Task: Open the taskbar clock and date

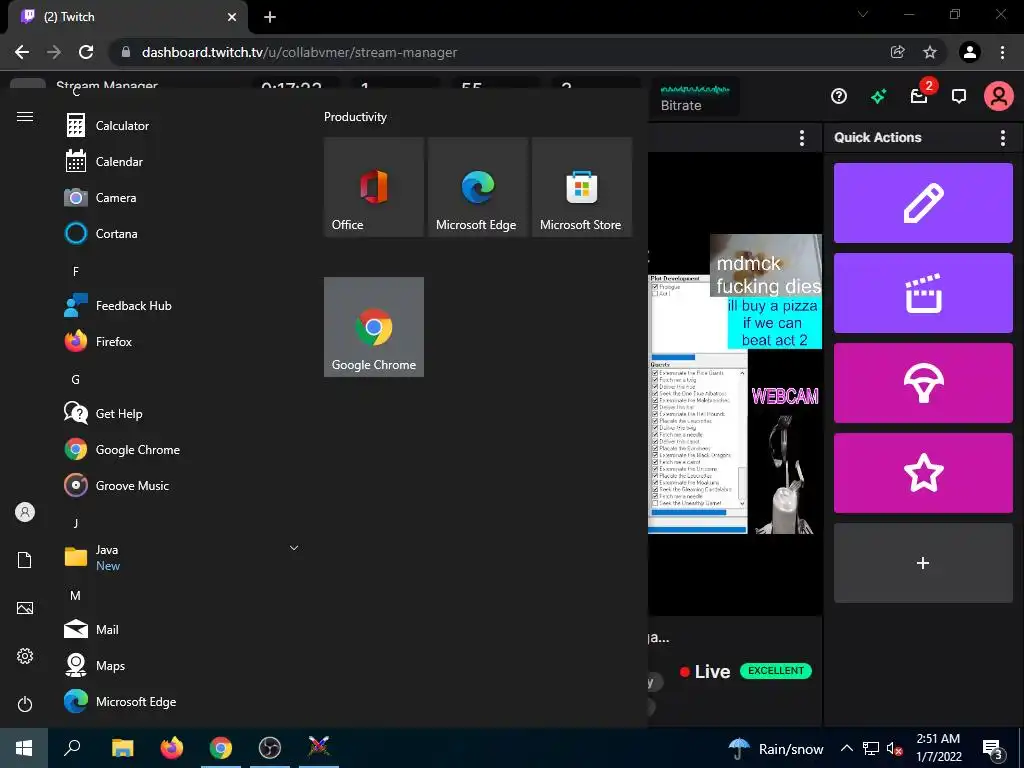Action: coord(938,748)
